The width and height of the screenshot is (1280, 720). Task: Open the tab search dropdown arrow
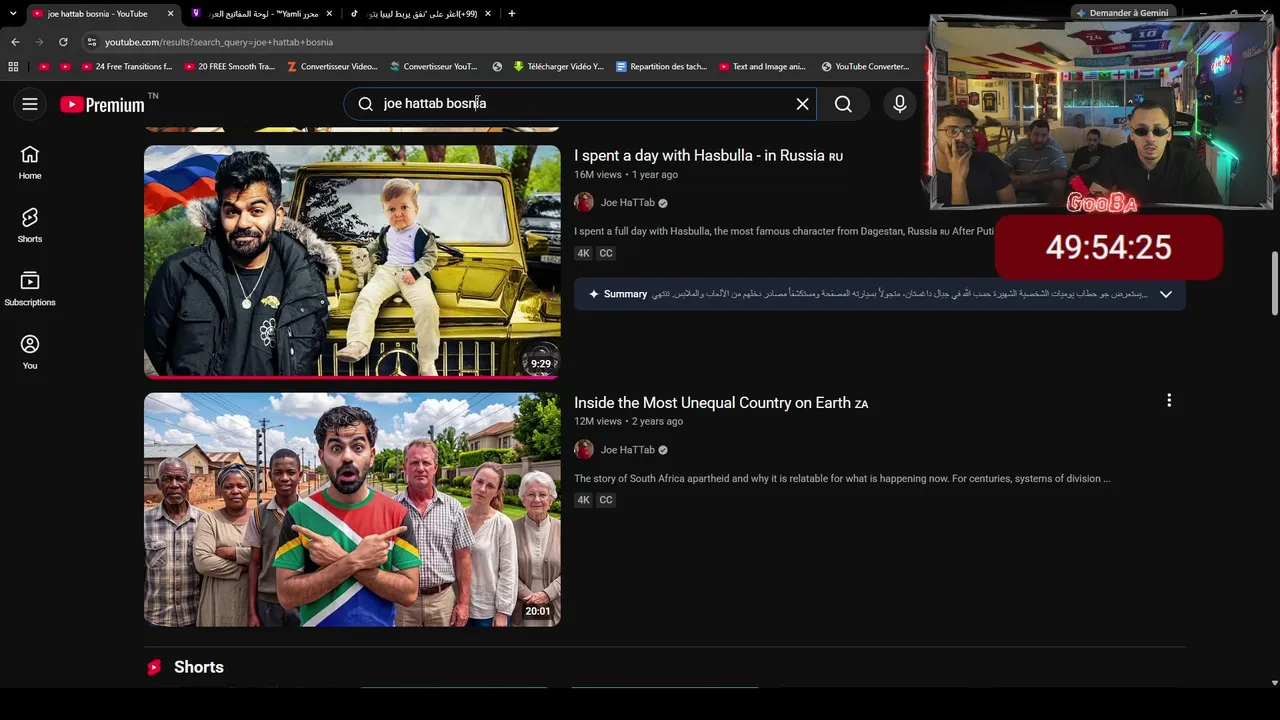point(13,14)
